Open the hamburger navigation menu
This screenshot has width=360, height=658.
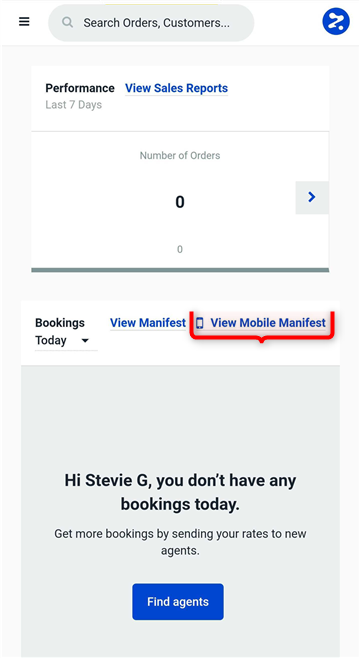click(x=24, y=22)
